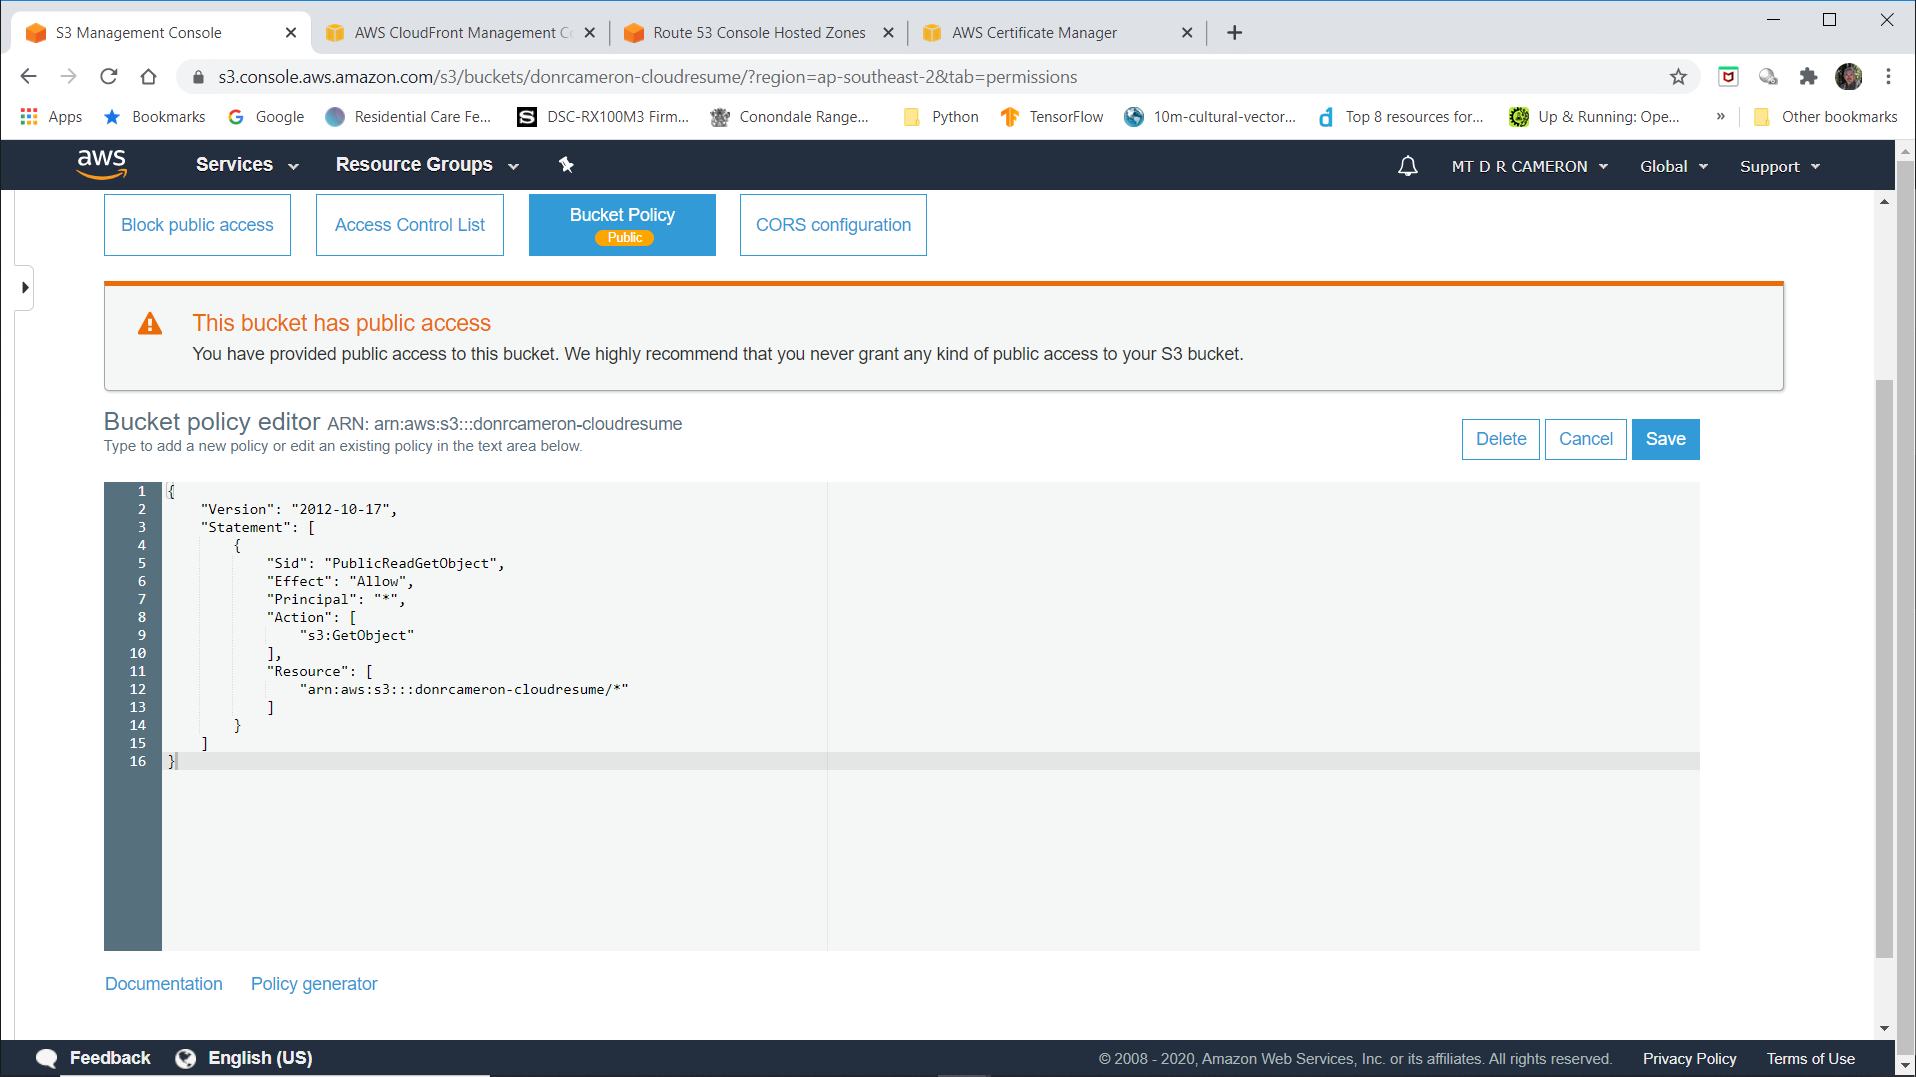Click the "s3:GetObject" action text
The image size is (1916, 1077).
pos(357,635)
